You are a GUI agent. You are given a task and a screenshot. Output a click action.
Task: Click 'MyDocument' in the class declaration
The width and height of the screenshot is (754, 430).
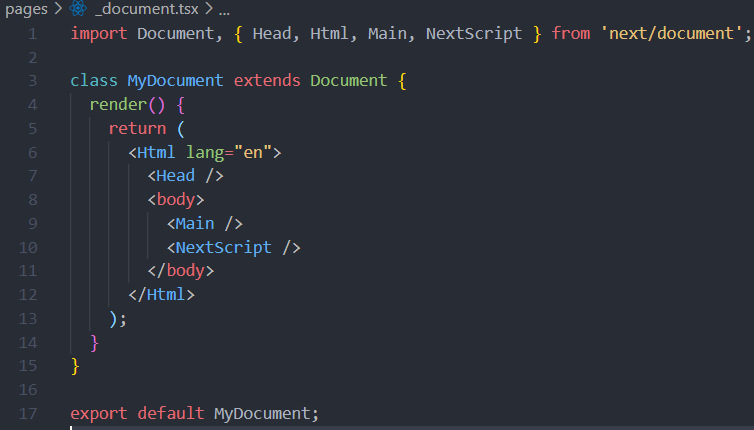coord(175,80)
